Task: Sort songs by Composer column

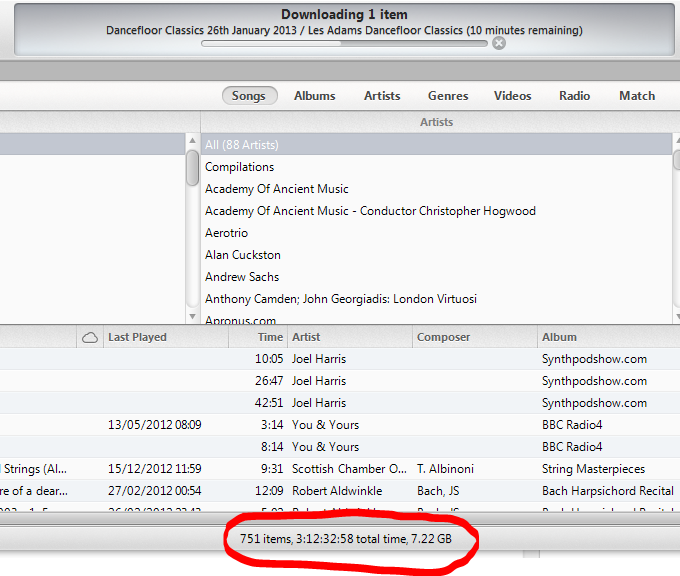Action: click(475, 337)
